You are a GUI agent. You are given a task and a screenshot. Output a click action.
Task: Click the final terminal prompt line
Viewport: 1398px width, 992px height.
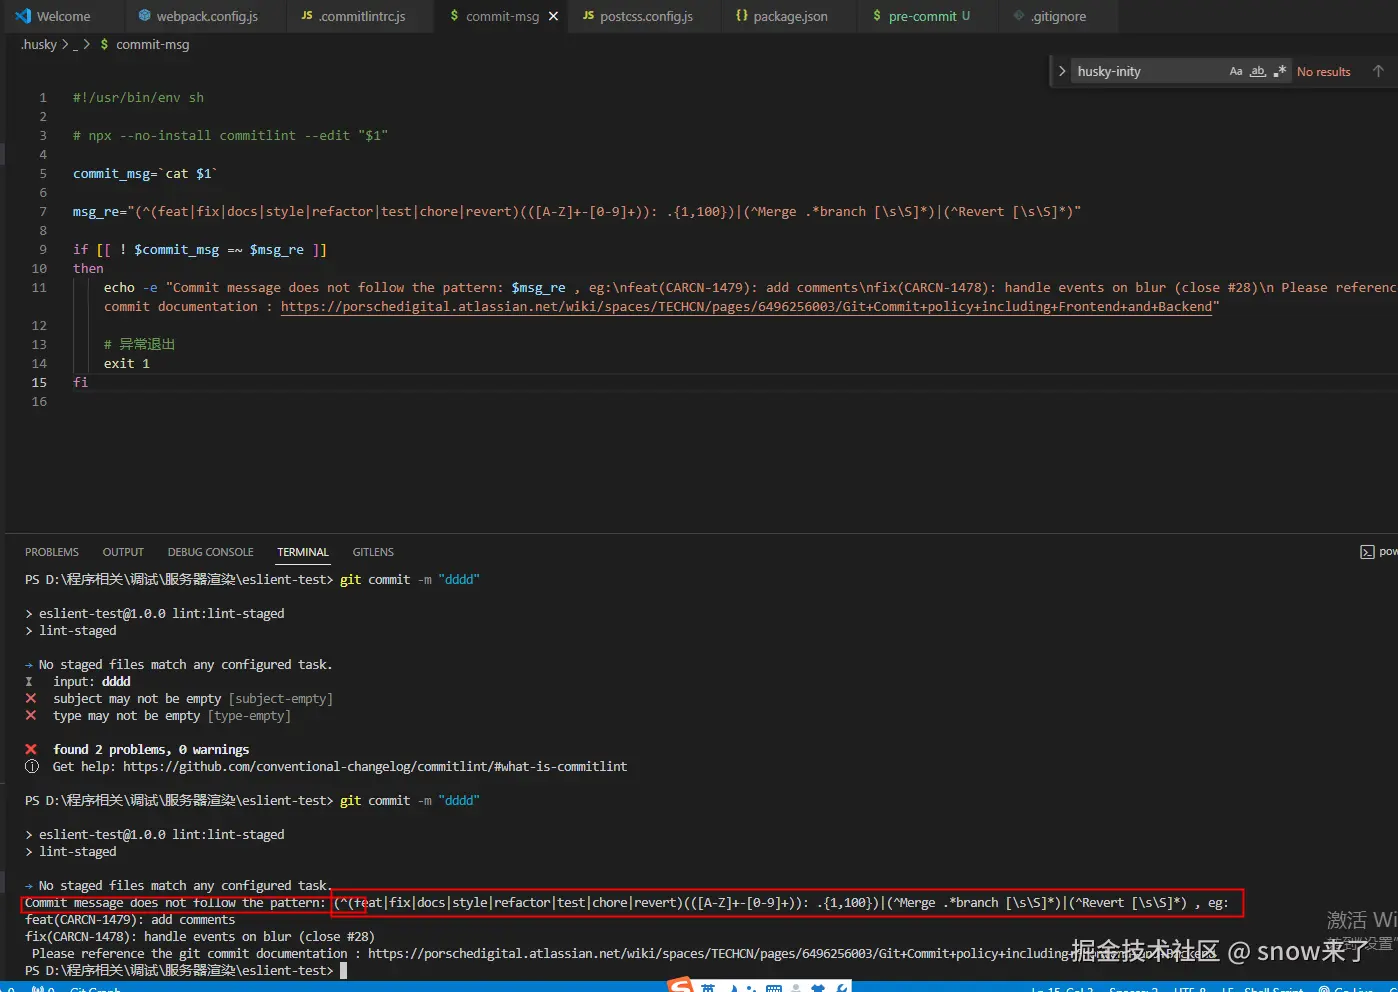(186, 970)
